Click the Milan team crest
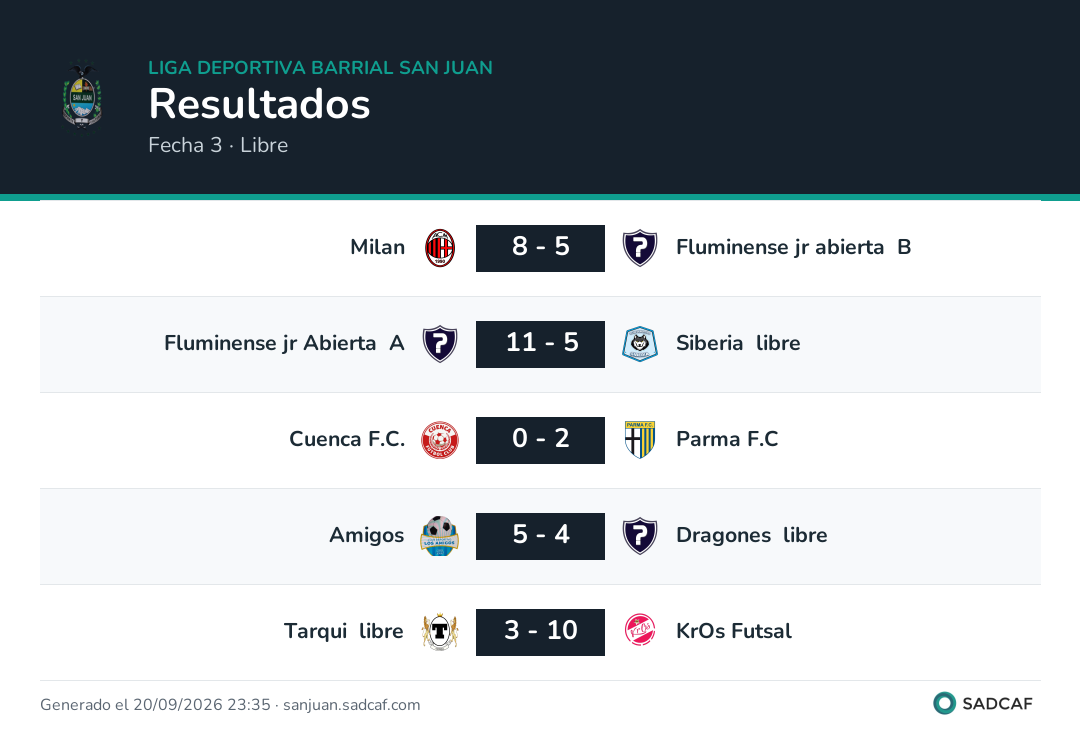 pos(439,248)
